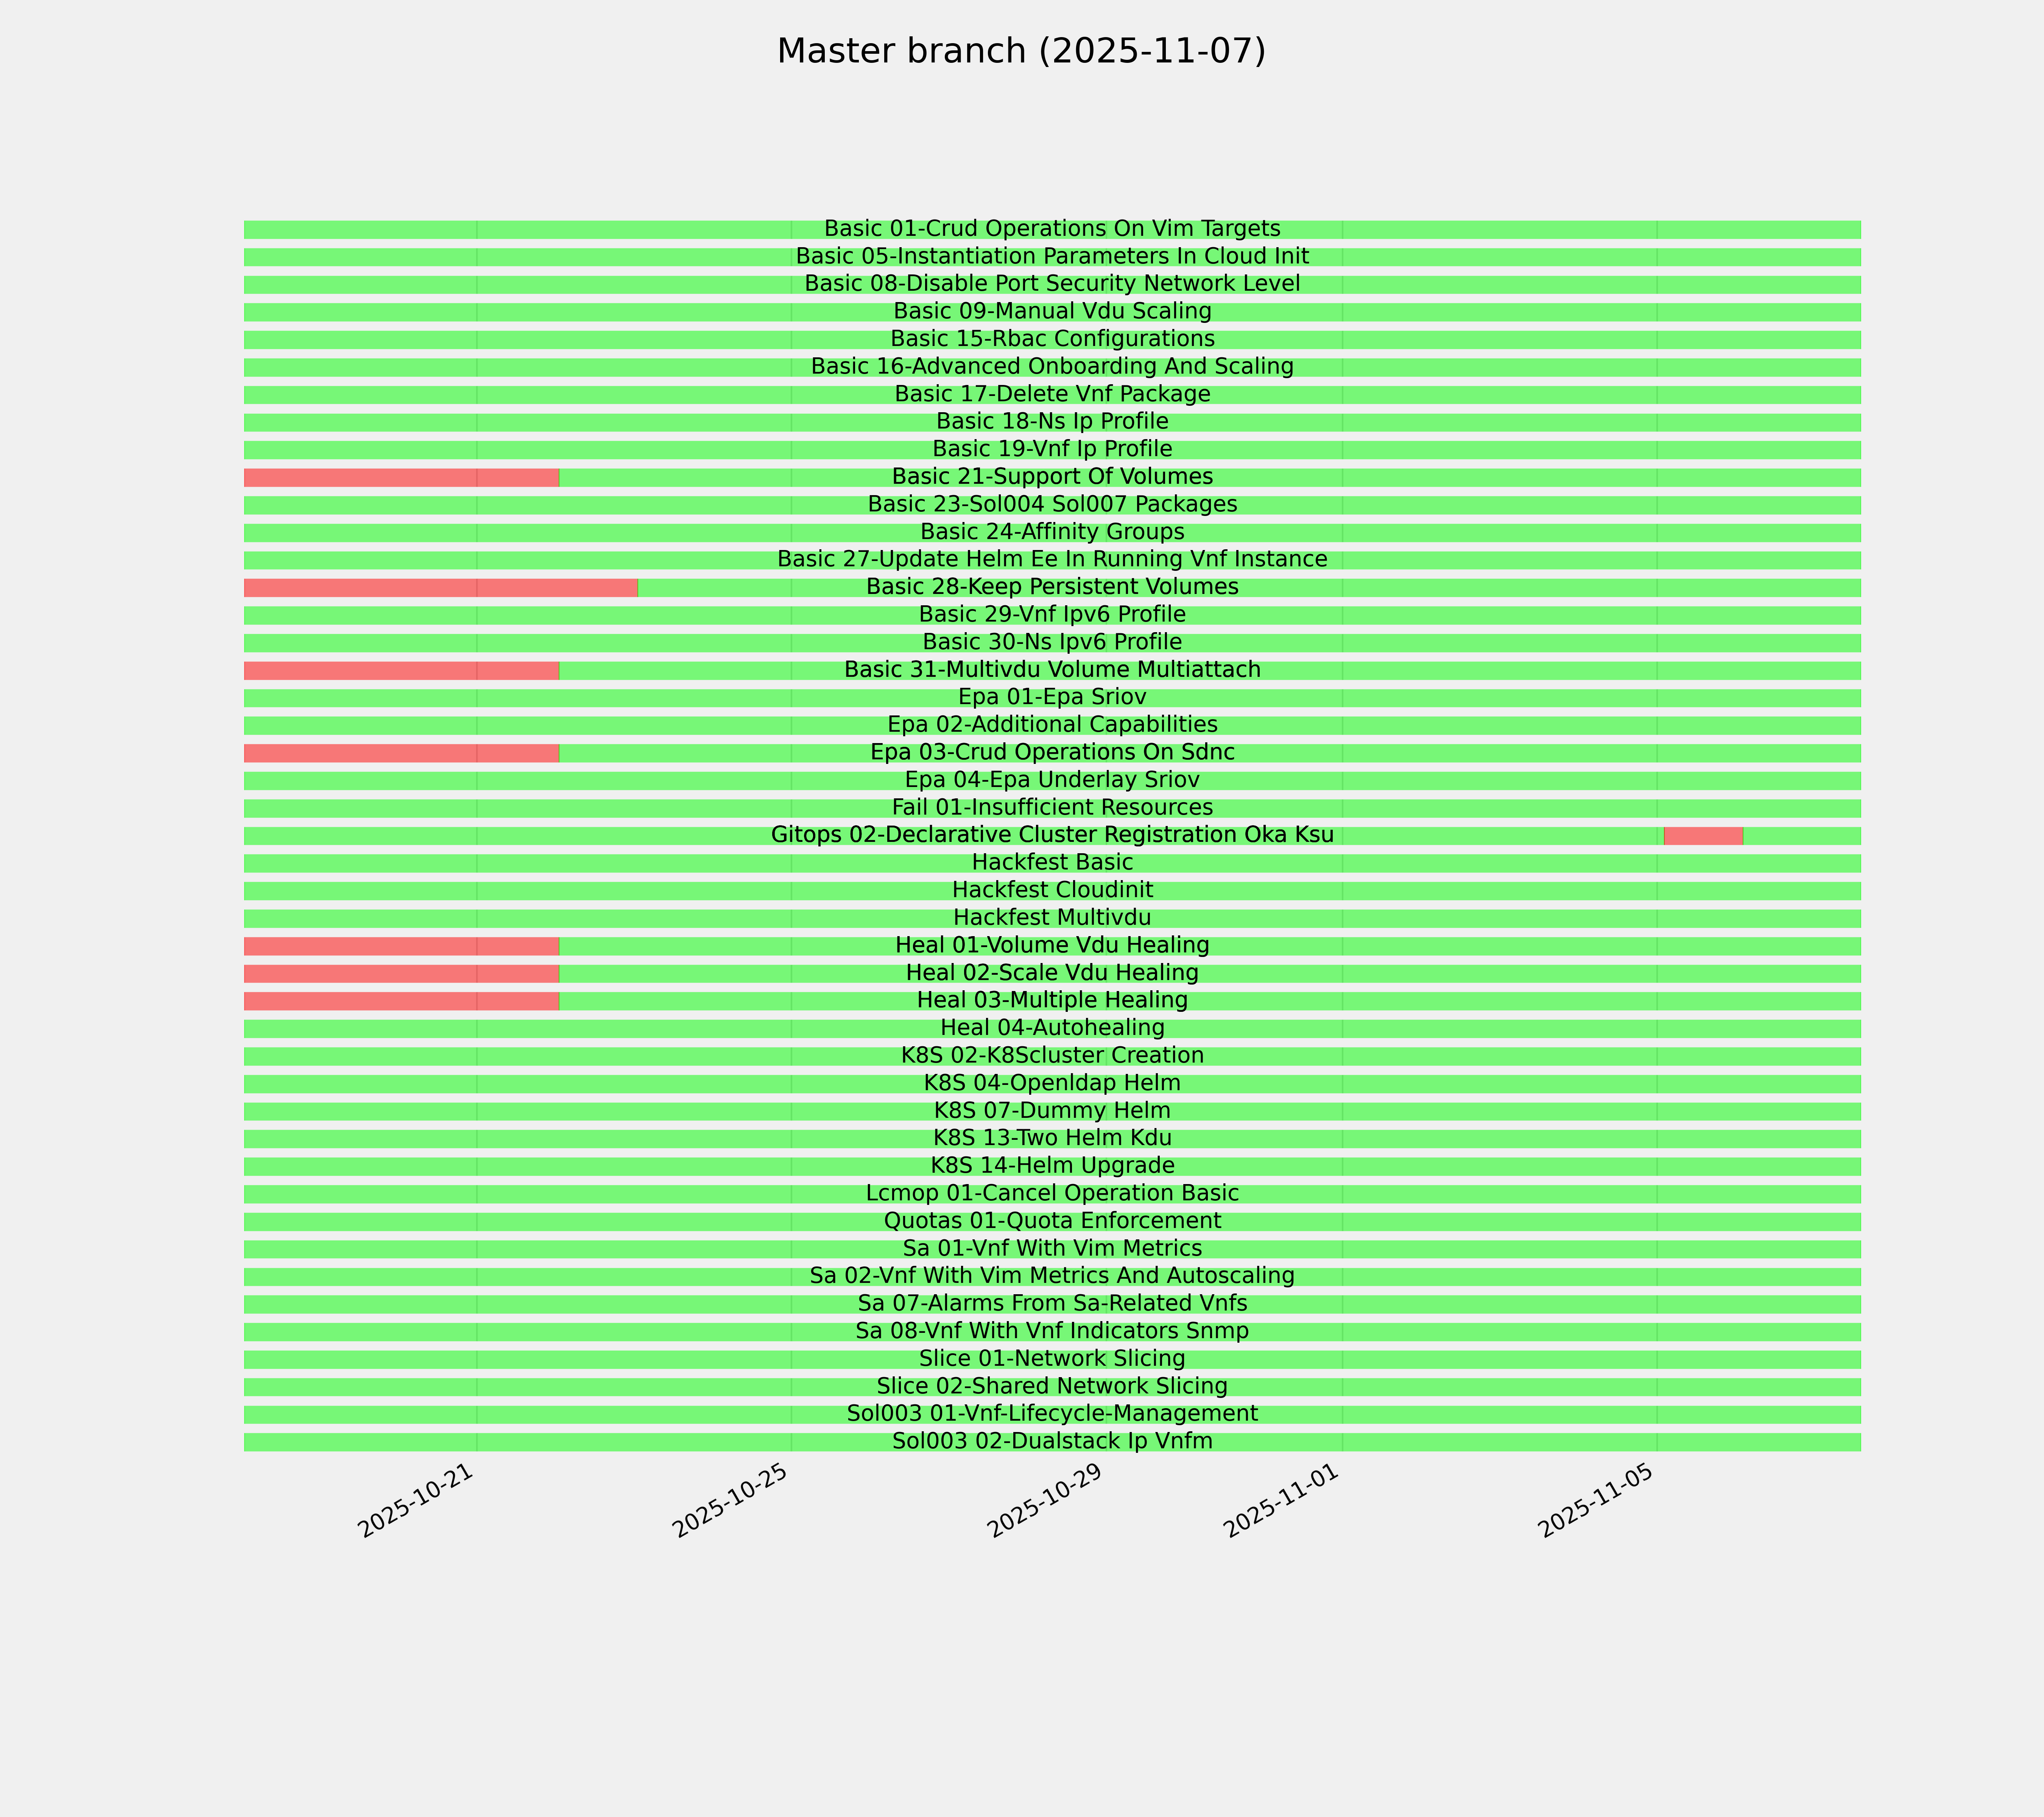Click the K8S 14-Helm Upgrade bar label
The image size is (2044, 1817).
pos(1052,1166)
